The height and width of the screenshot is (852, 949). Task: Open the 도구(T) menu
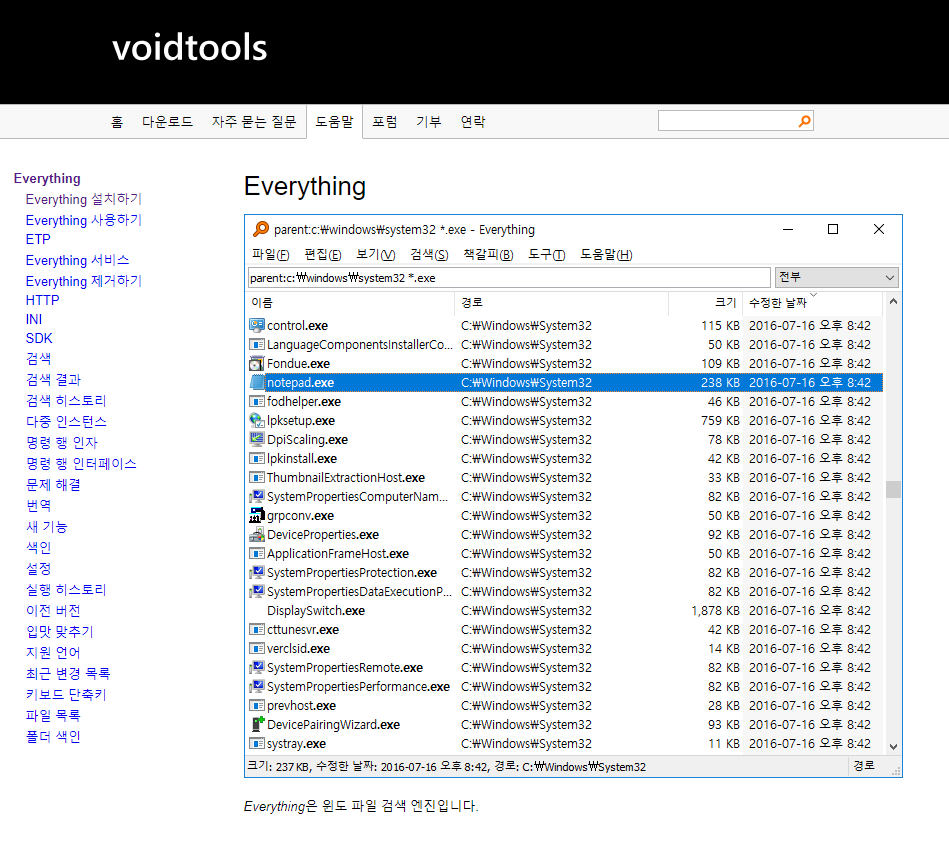click(x=547, y=255)
